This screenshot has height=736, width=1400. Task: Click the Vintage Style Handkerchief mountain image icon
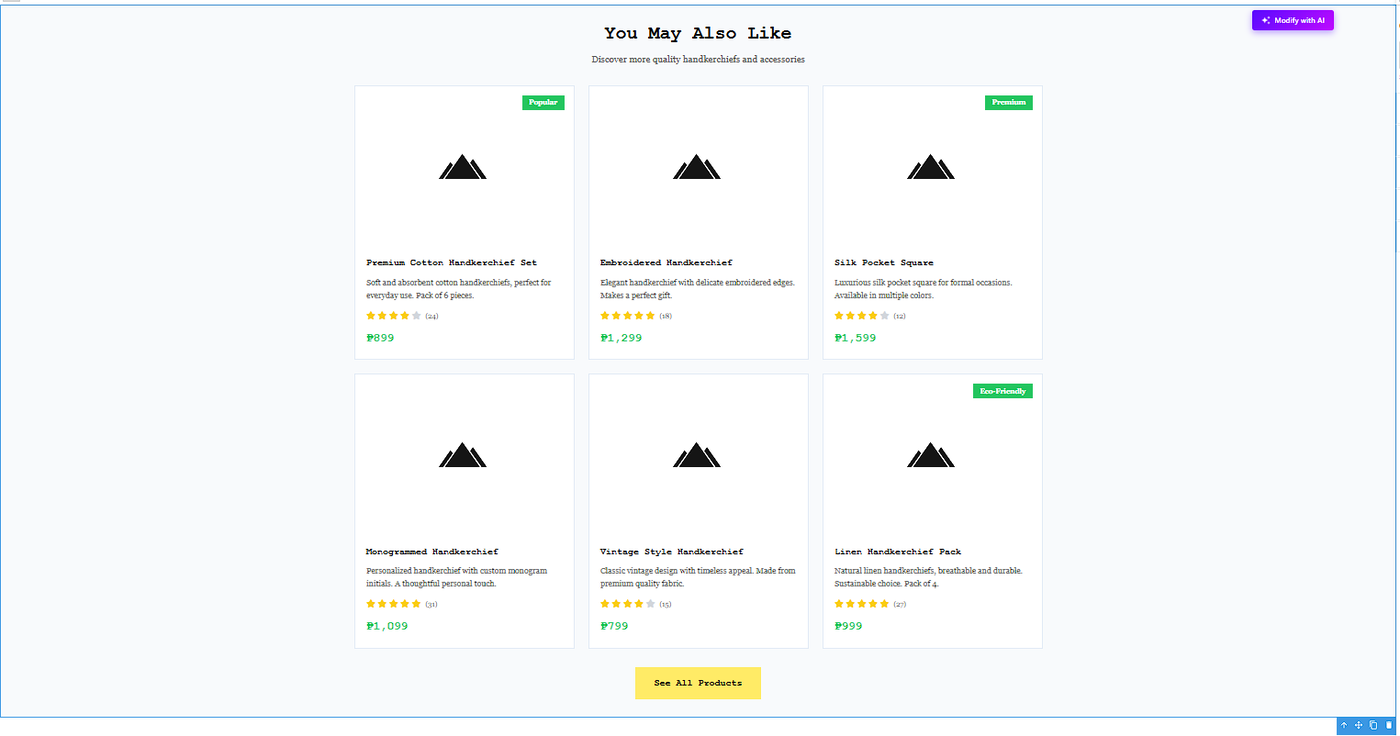[x=697, y=455]
